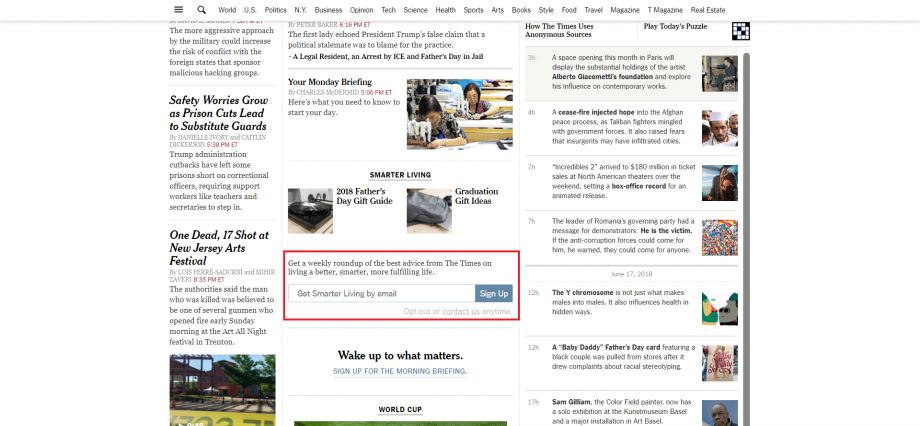
Task: Click the Incredibles 2 story thumbnail
Action: (720, 182)
